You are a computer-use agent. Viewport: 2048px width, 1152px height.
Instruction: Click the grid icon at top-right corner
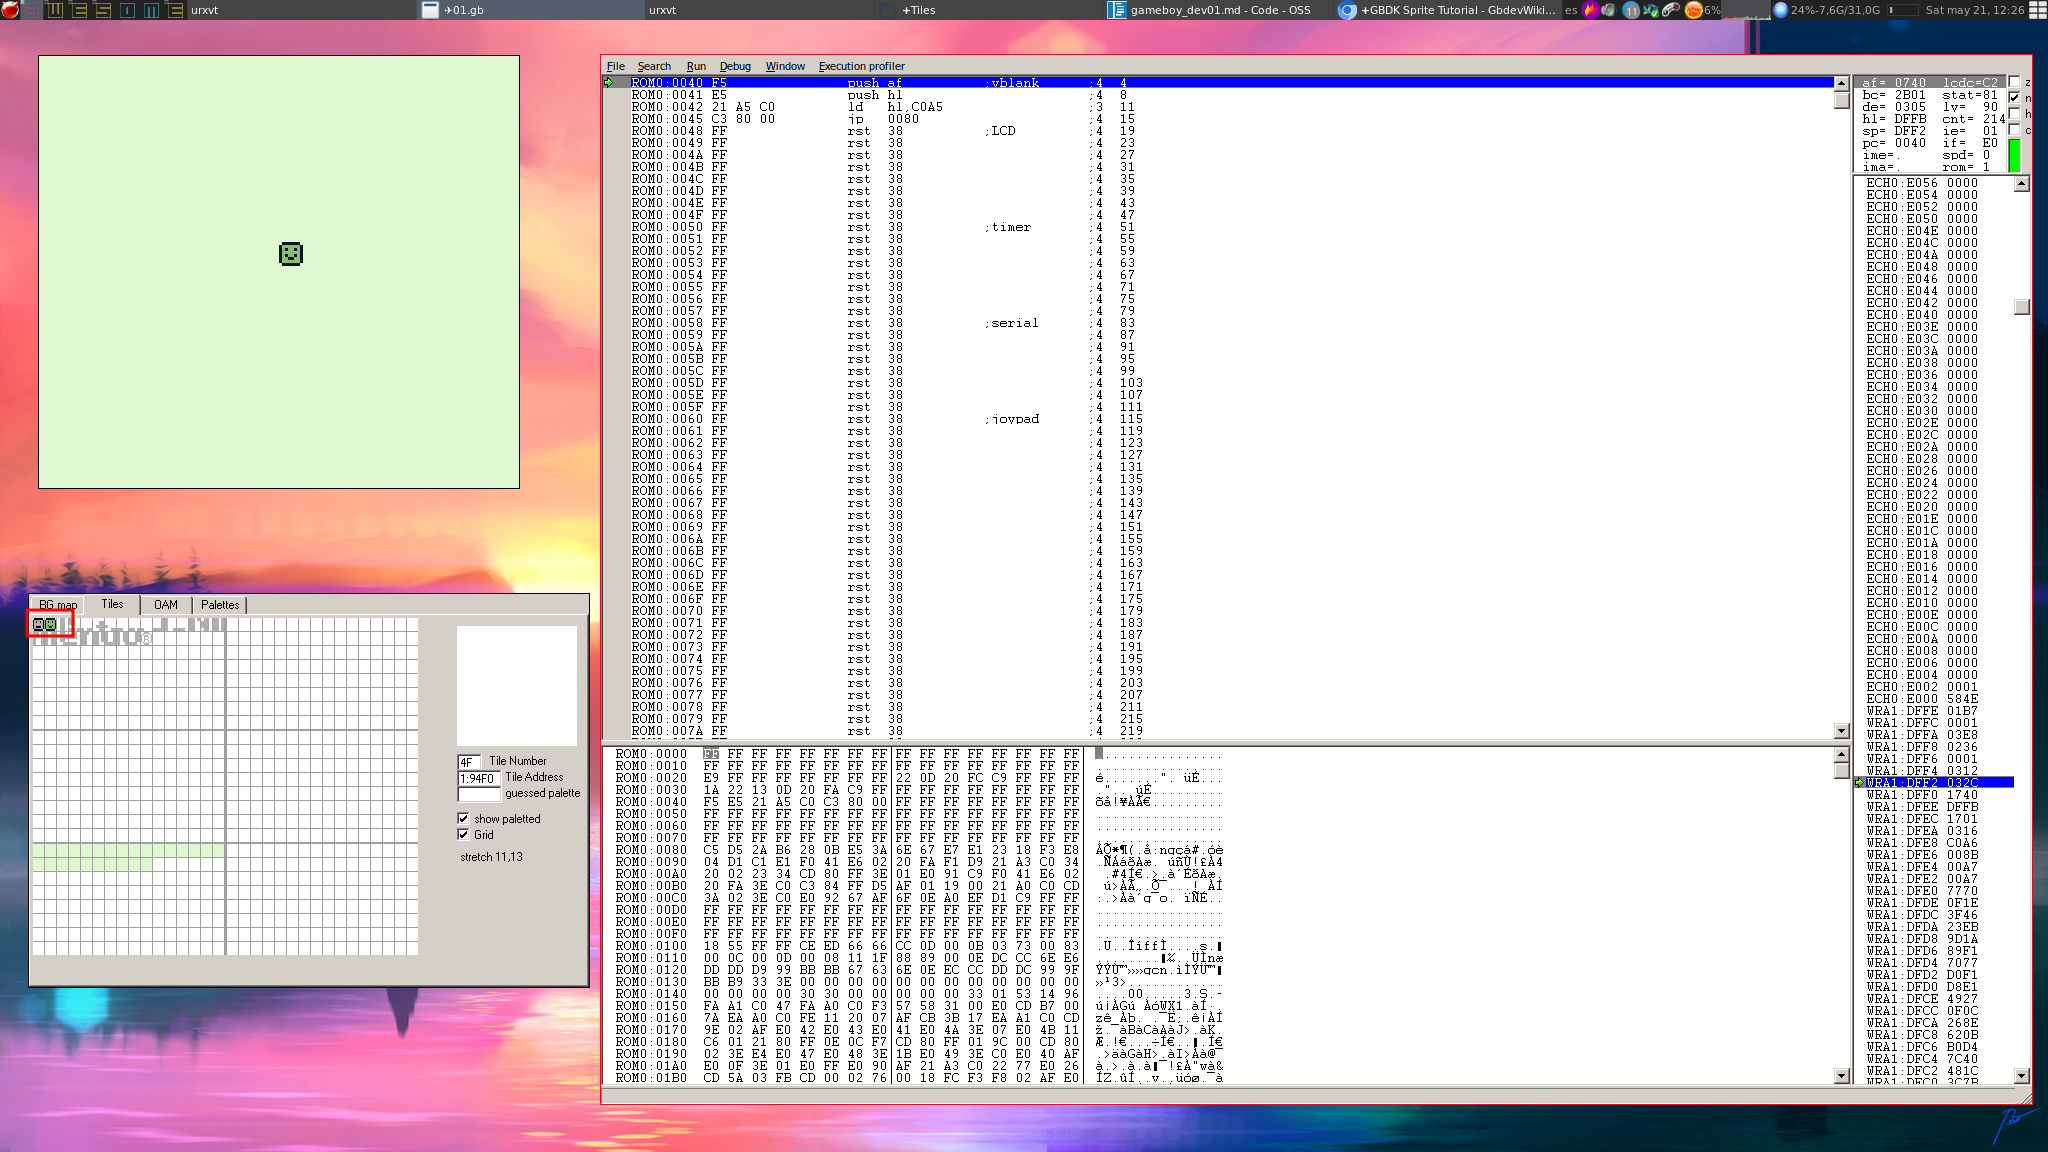(x=2038, y=10)
